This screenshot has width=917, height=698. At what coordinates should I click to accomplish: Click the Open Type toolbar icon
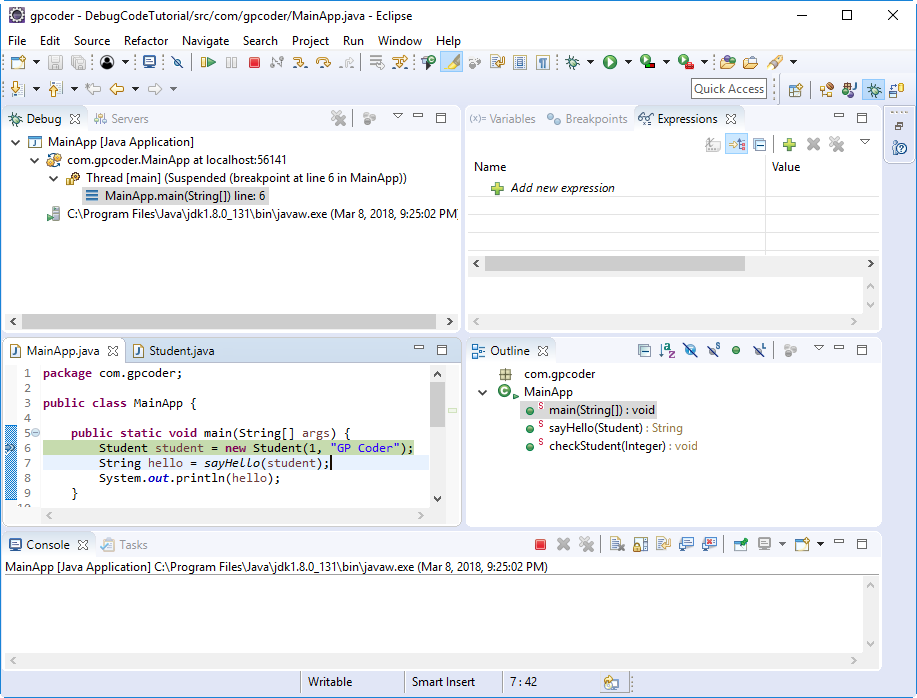click(728, 62)
